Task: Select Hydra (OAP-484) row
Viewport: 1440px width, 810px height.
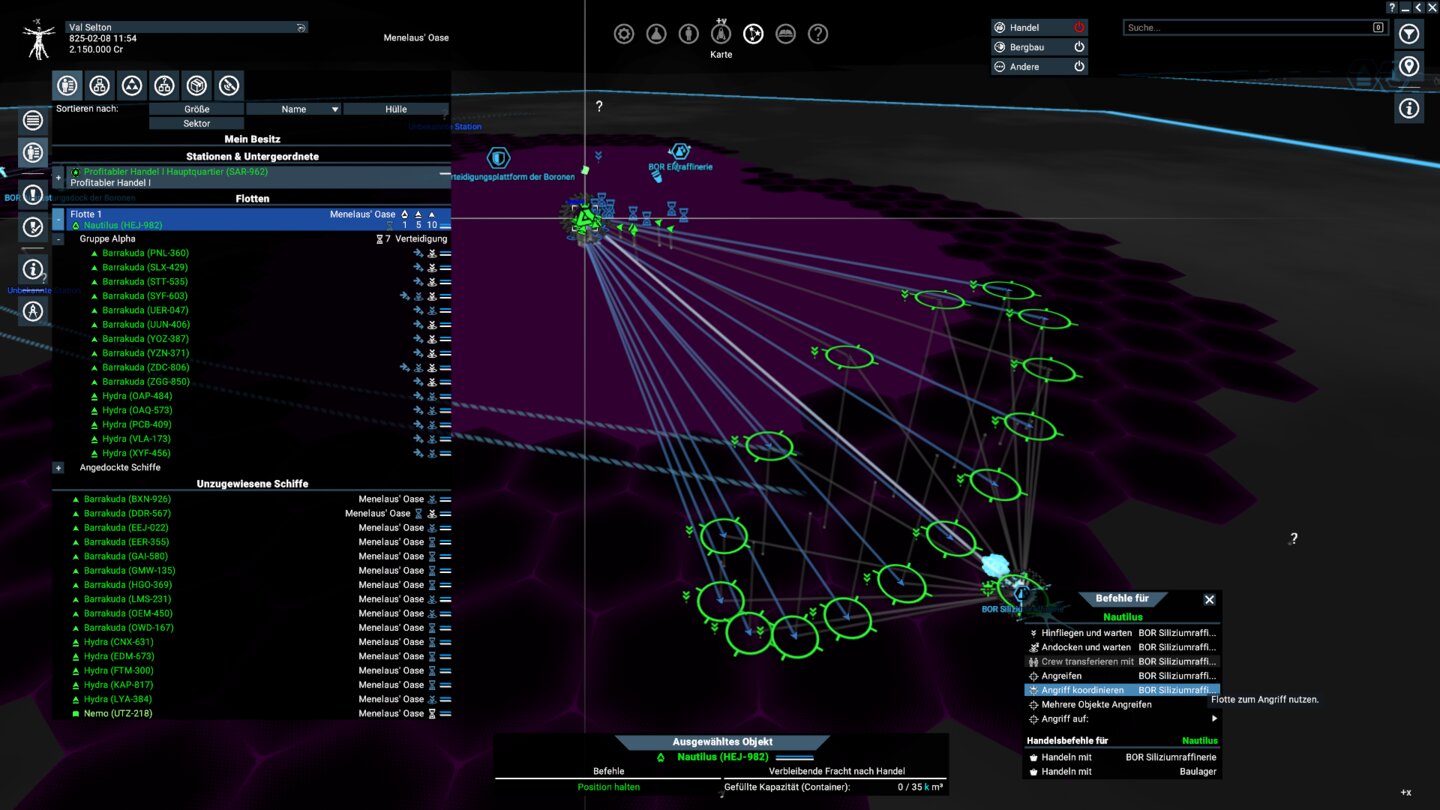Action: click(x=251, y=396)
